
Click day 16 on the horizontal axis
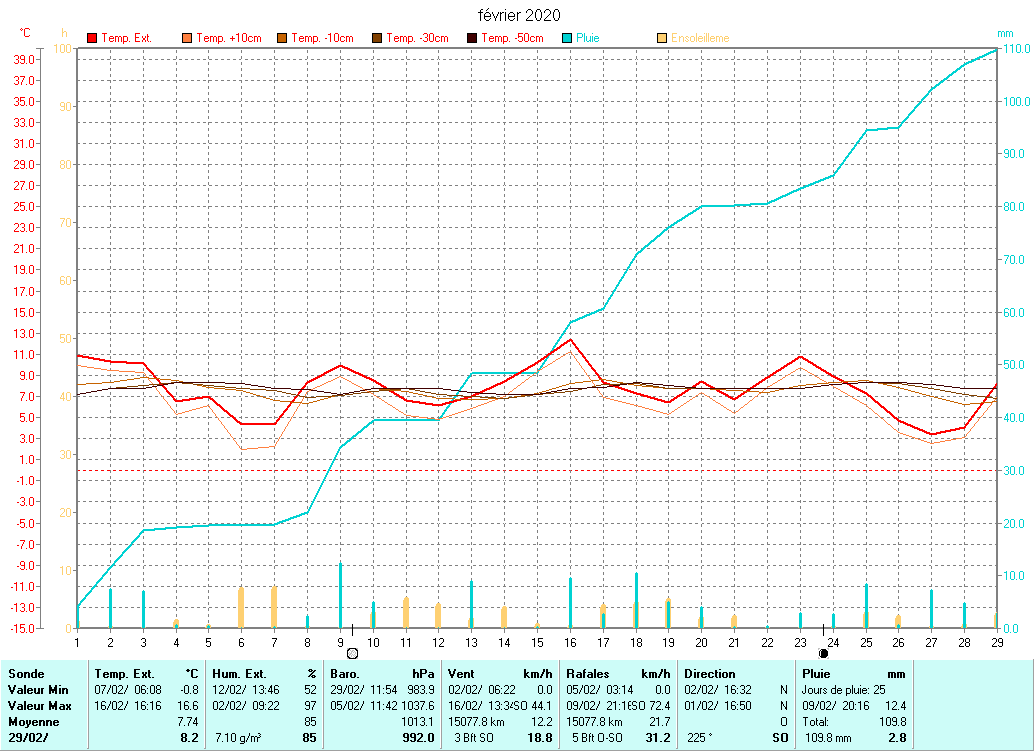pos(570,642)
